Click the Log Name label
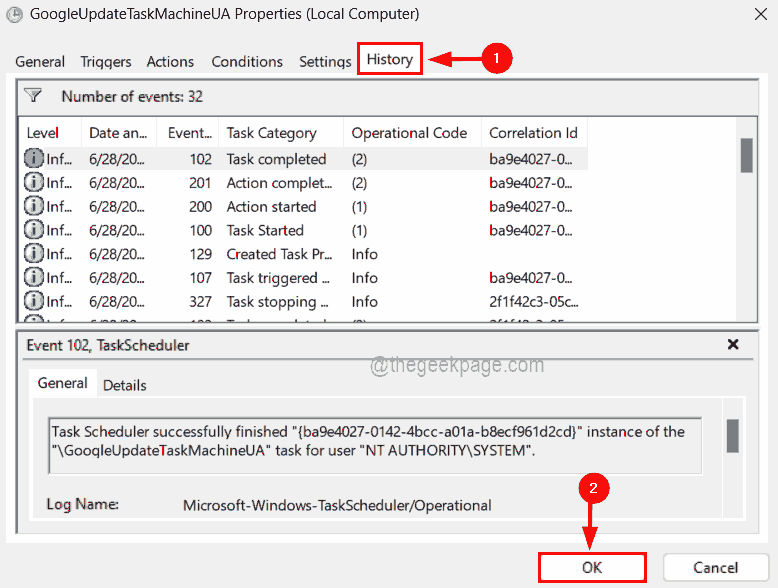This screenshot has width=778, height=588. click(82, 504)
